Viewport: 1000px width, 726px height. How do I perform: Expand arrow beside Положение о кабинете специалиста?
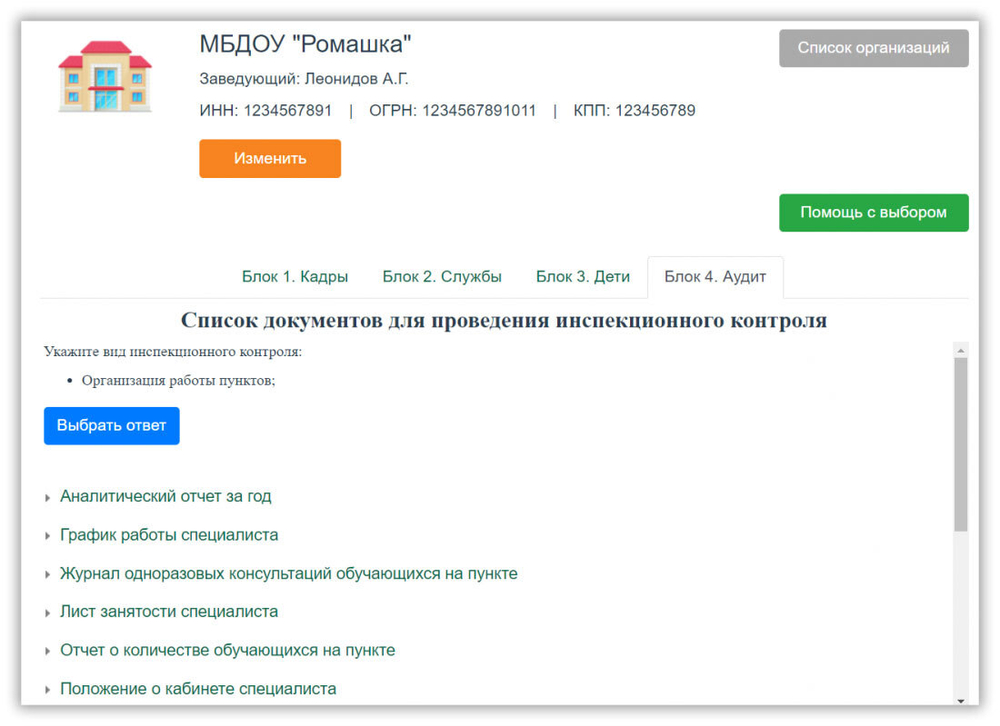[x=48, y=690]
